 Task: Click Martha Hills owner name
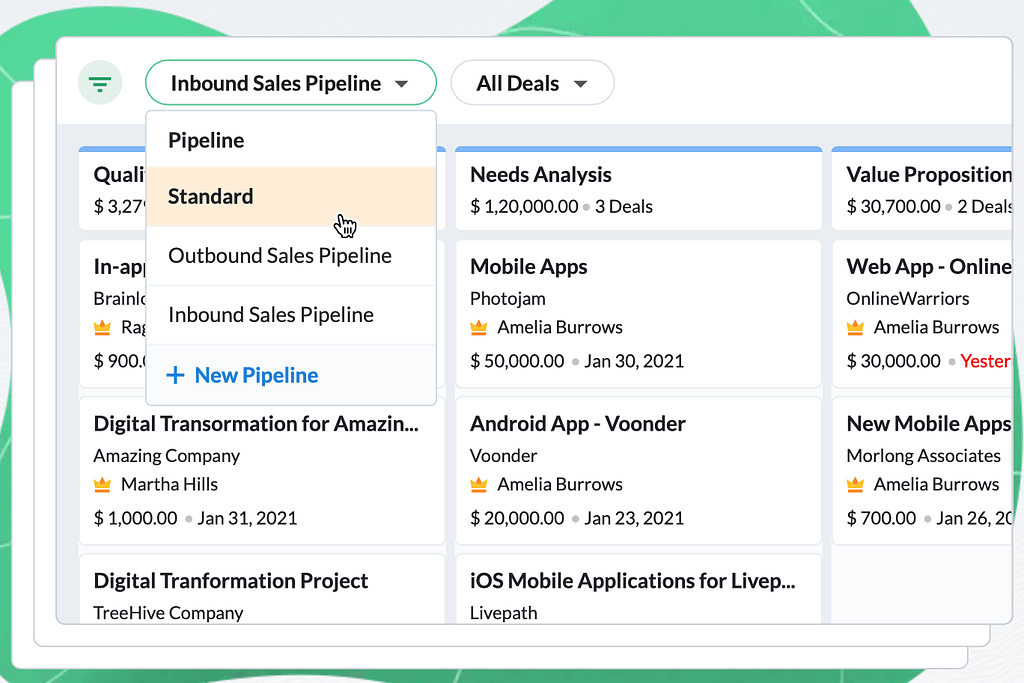(x=169, y=484)
